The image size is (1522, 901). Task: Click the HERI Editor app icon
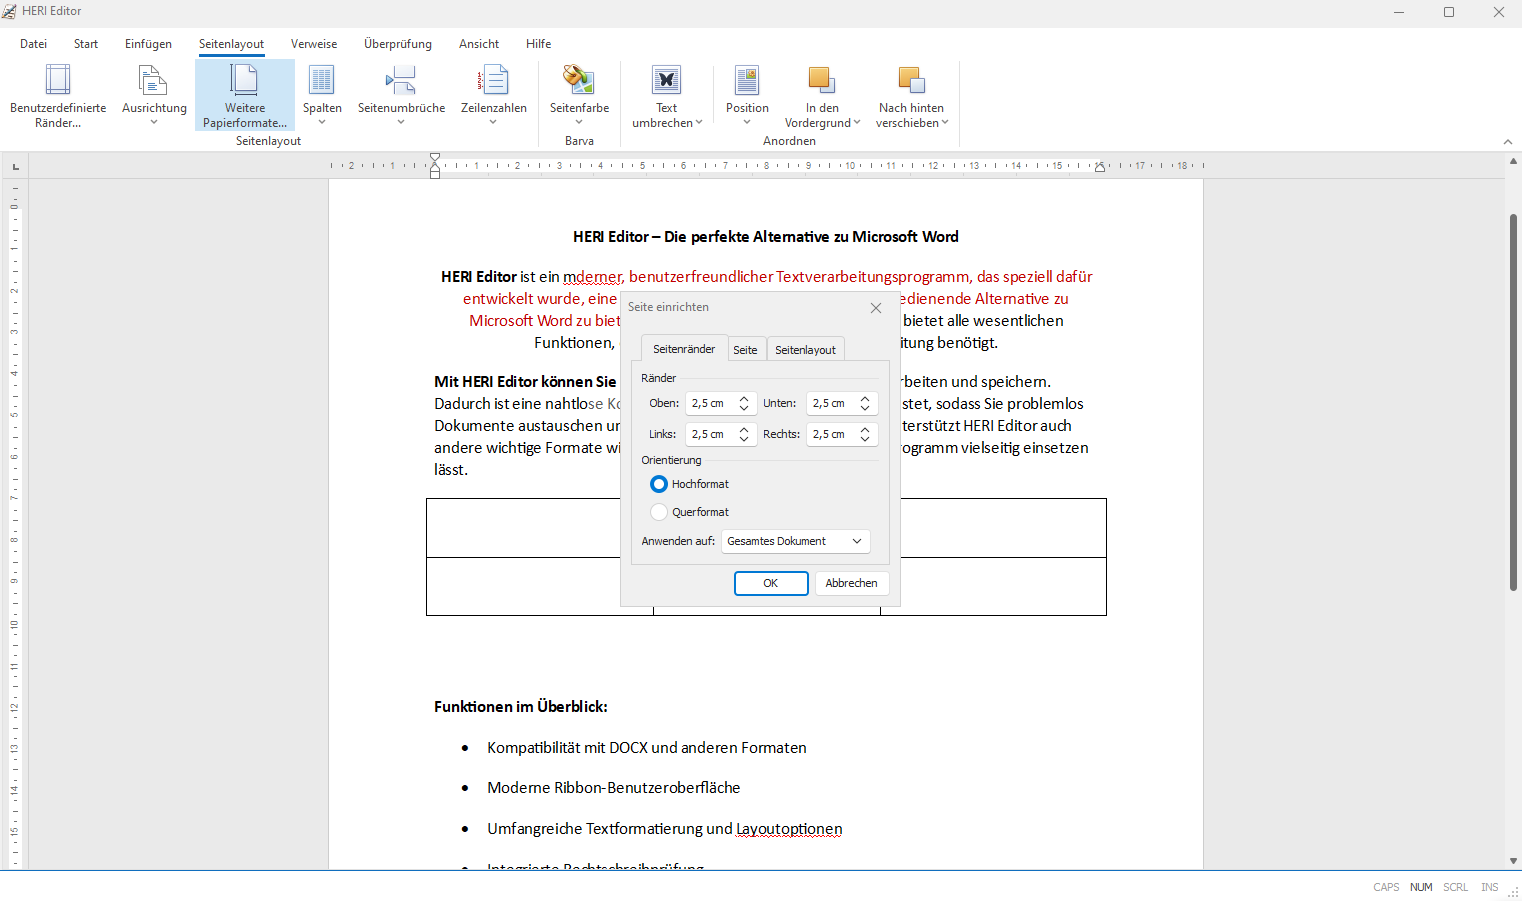coord(10,11)
